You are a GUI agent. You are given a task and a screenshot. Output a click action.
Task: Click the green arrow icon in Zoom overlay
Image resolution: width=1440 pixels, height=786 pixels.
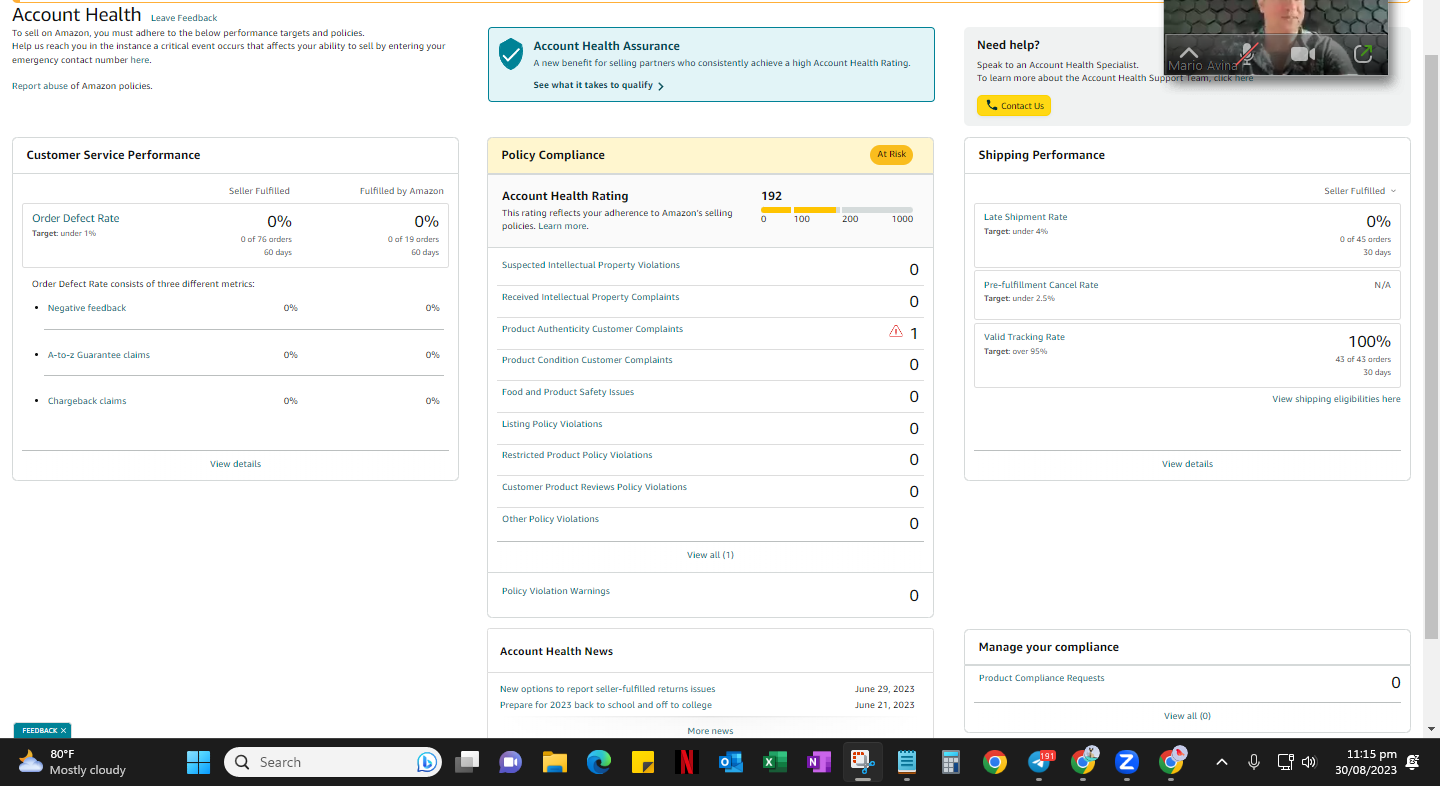(1363, 54)
